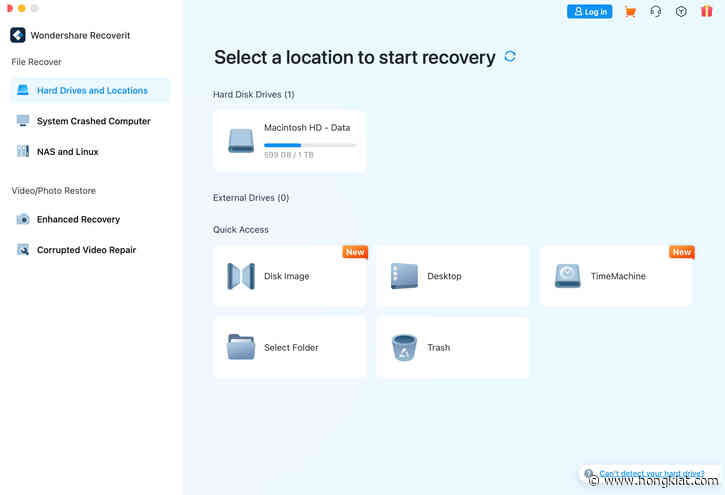Click the External Drives (0) heading
This screenshot has height=495, width=725.
point(251,198)
